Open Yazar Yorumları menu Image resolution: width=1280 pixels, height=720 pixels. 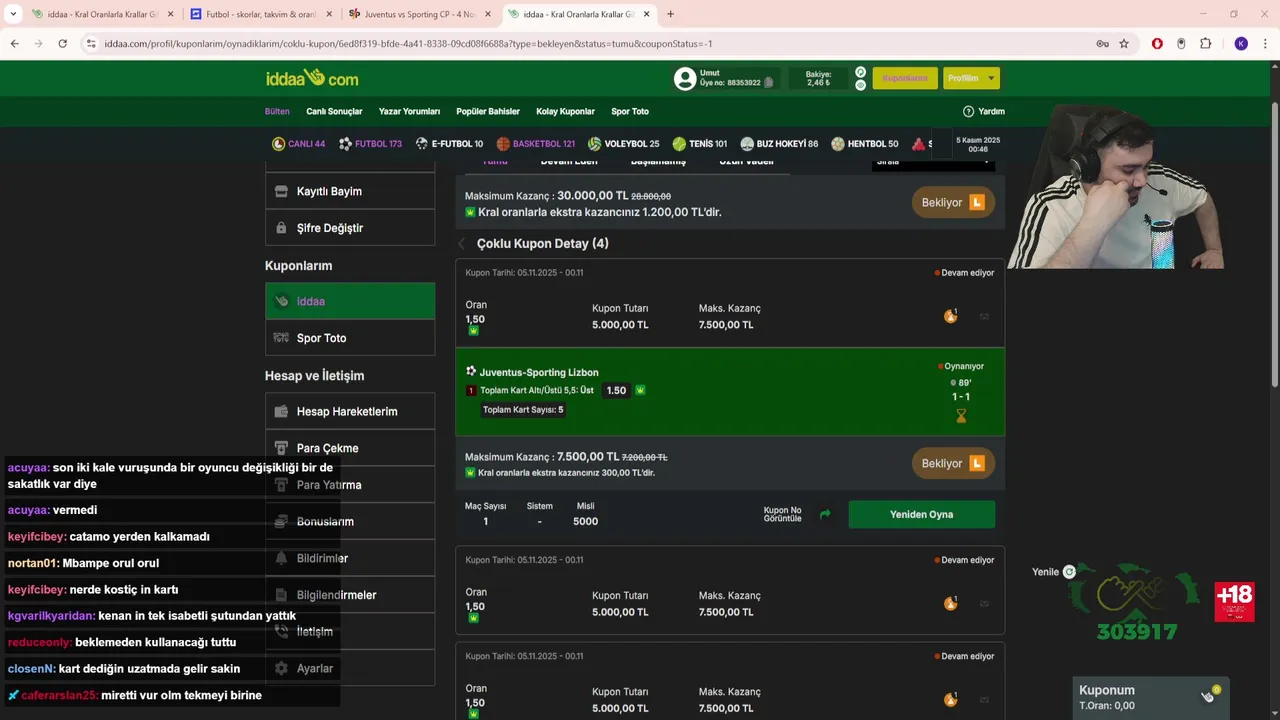[x=409, y=111]
